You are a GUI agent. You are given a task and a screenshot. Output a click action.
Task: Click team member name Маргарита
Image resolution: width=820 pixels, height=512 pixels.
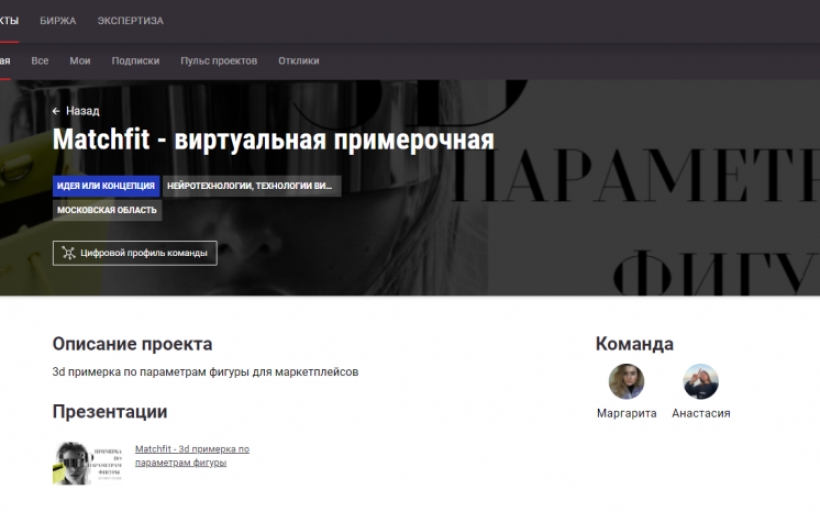click(x=627, y=413)
